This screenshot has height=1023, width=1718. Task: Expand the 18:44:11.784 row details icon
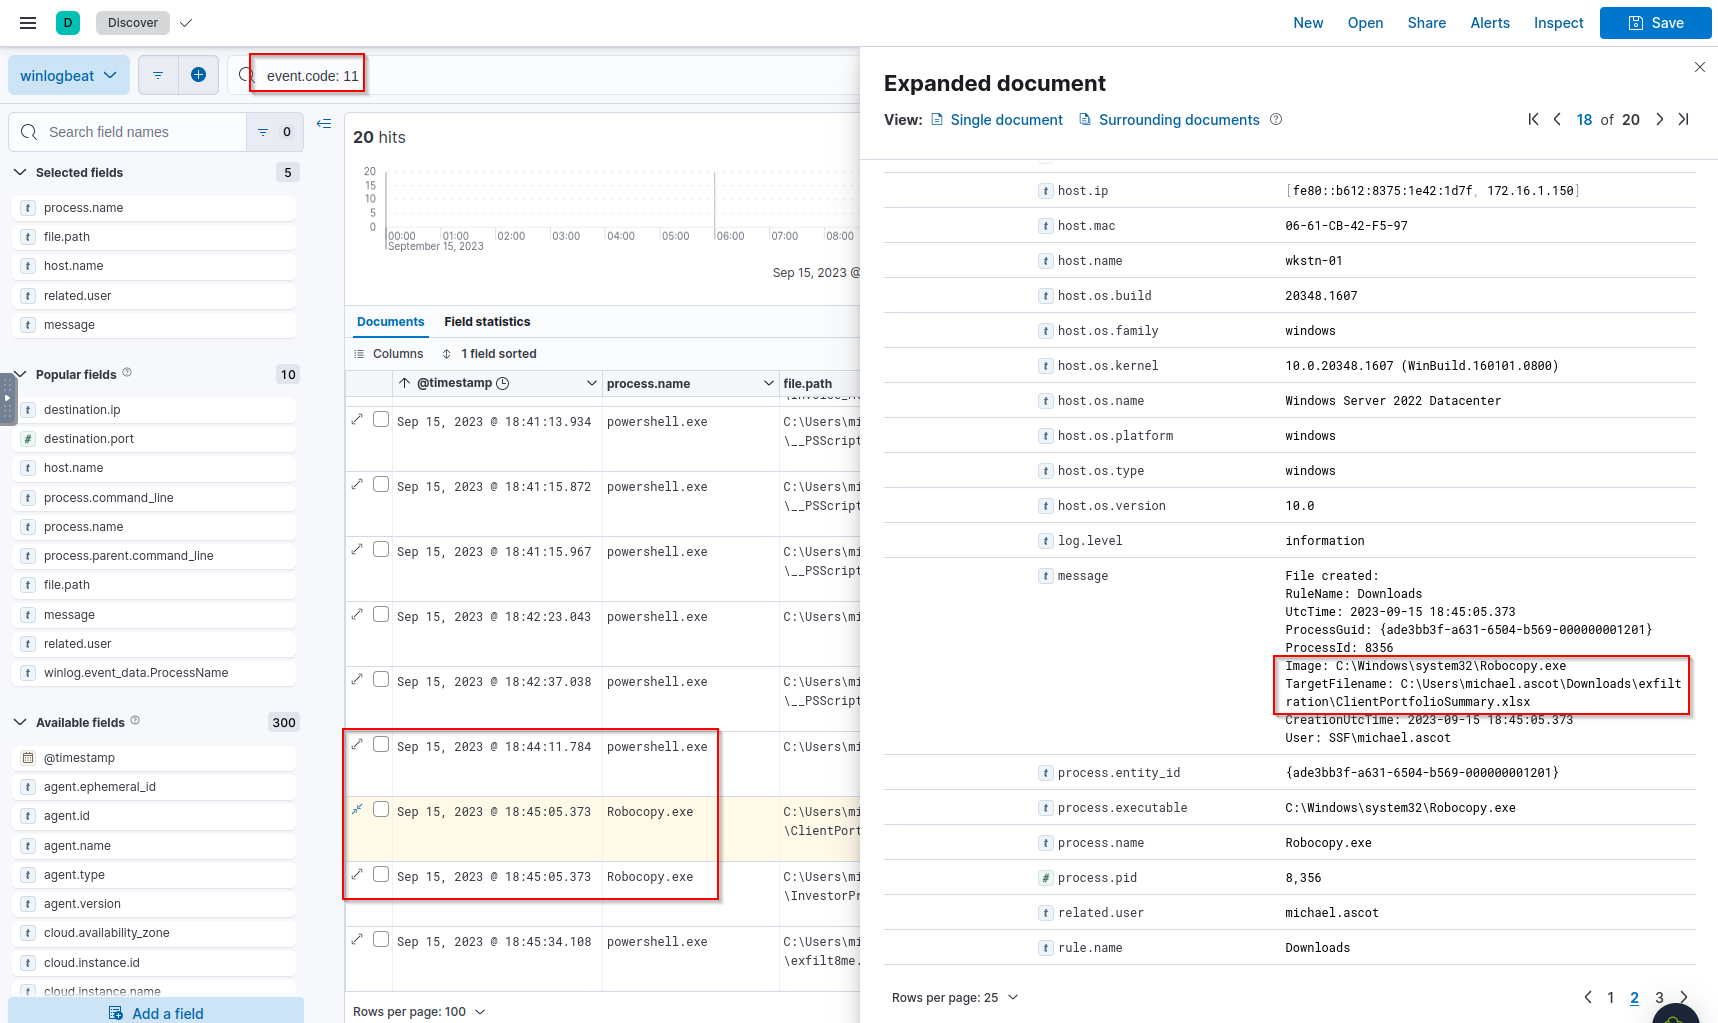click(357, 744)
